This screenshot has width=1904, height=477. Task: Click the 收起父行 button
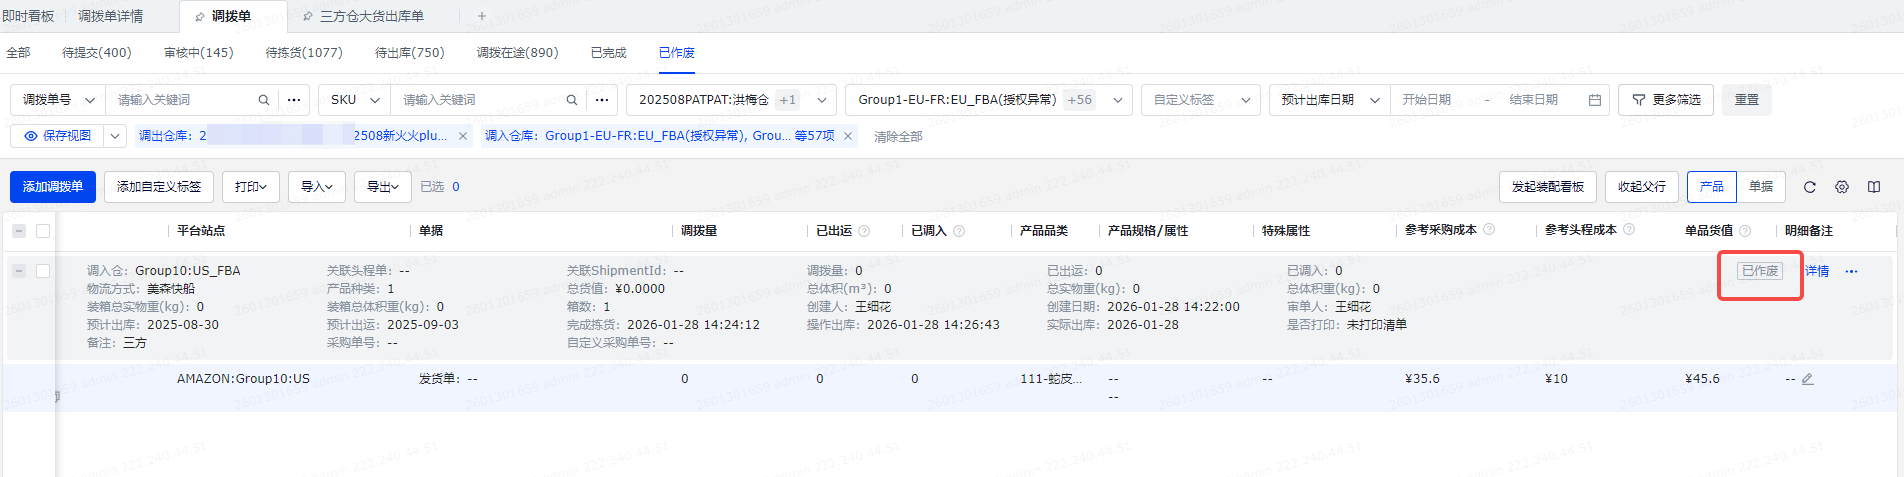coord(1642,187)
